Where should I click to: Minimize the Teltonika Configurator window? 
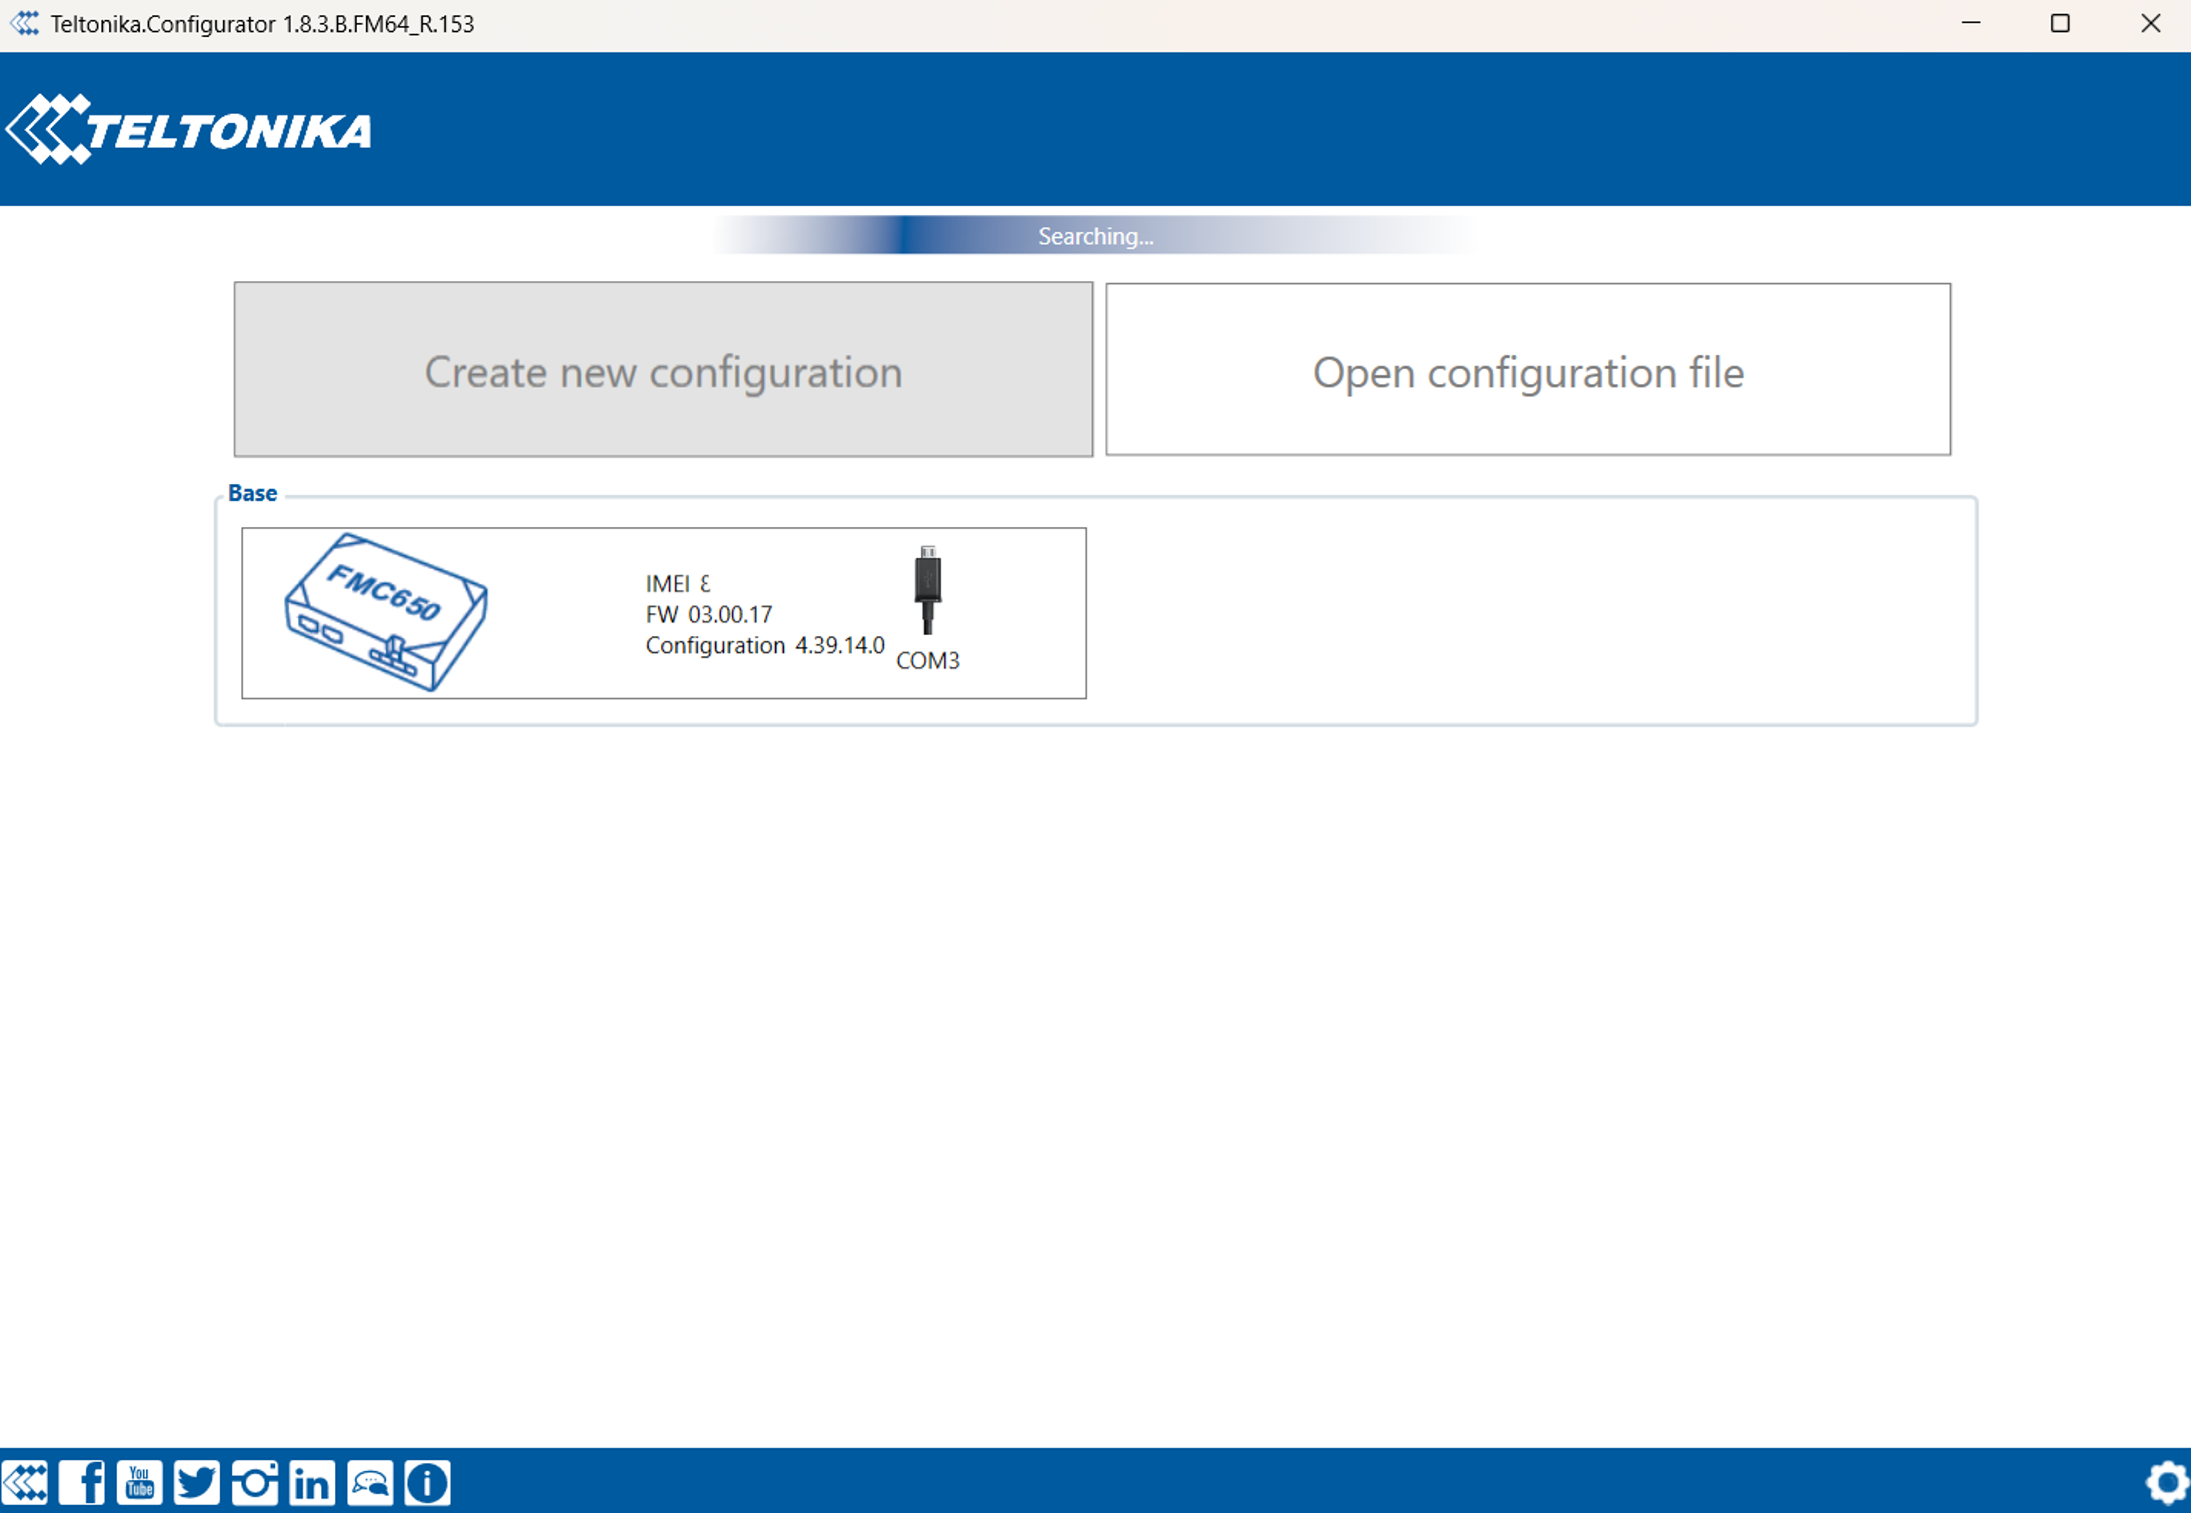(1971, 23)
